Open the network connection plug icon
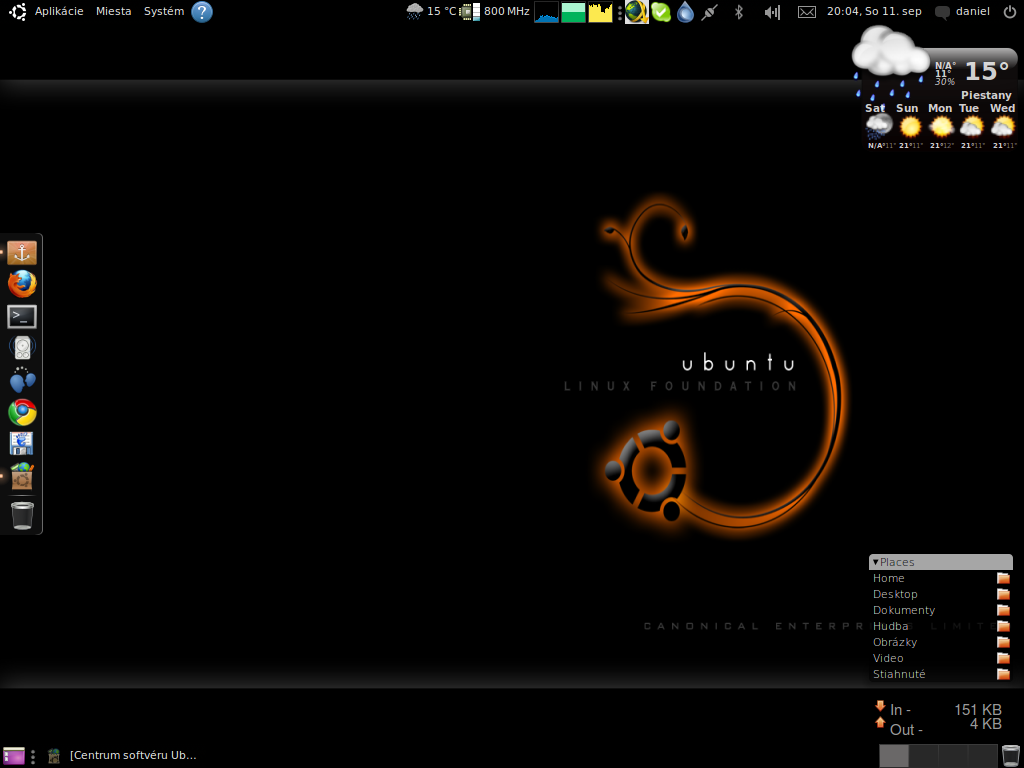Screen dimensions: 1024x768 pyautogui.click(x=710, y=12)
